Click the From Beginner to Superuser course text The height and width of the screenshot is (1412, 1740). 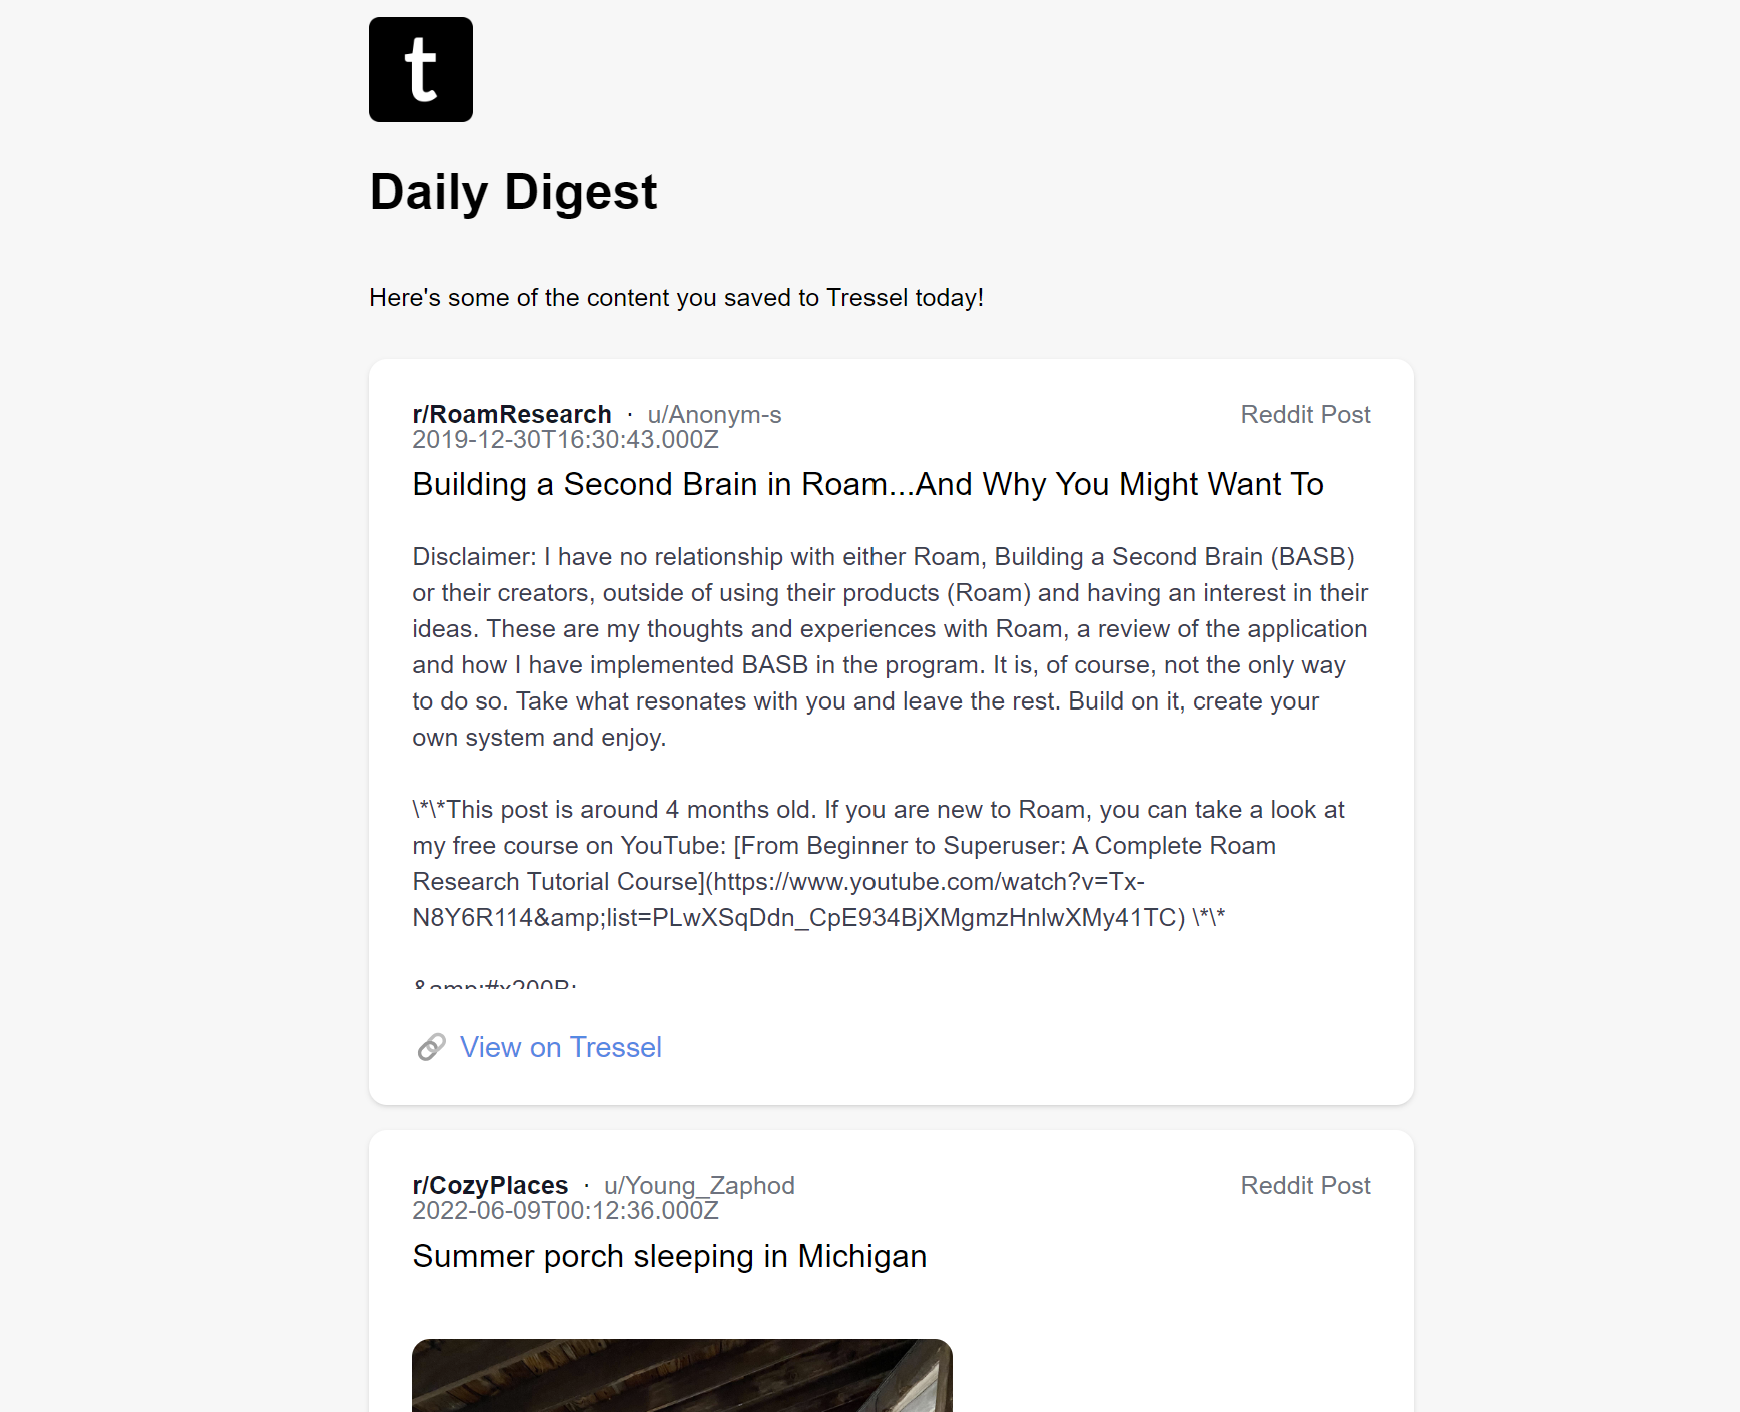(1005, 846)
